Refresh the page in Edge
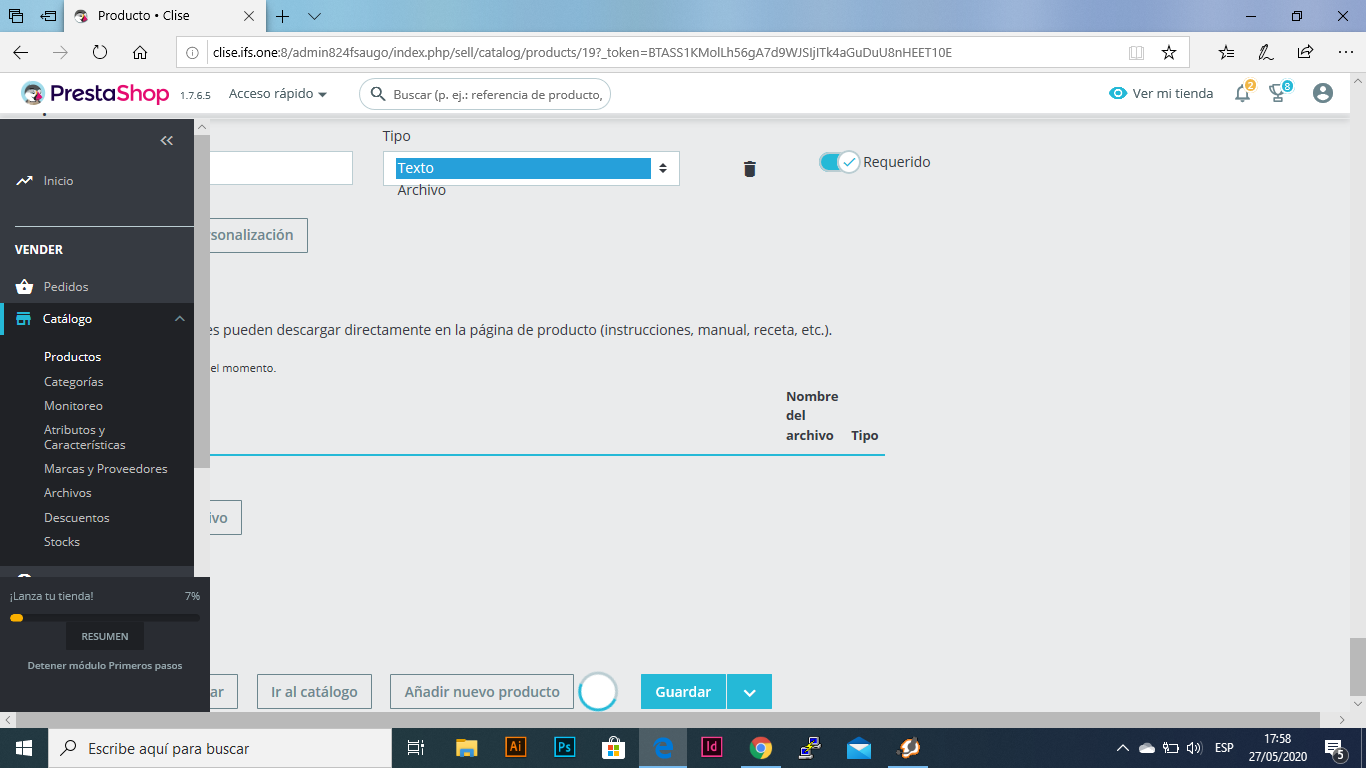The height and width of the screenshot is (768, 1366). tap(100, 52)
